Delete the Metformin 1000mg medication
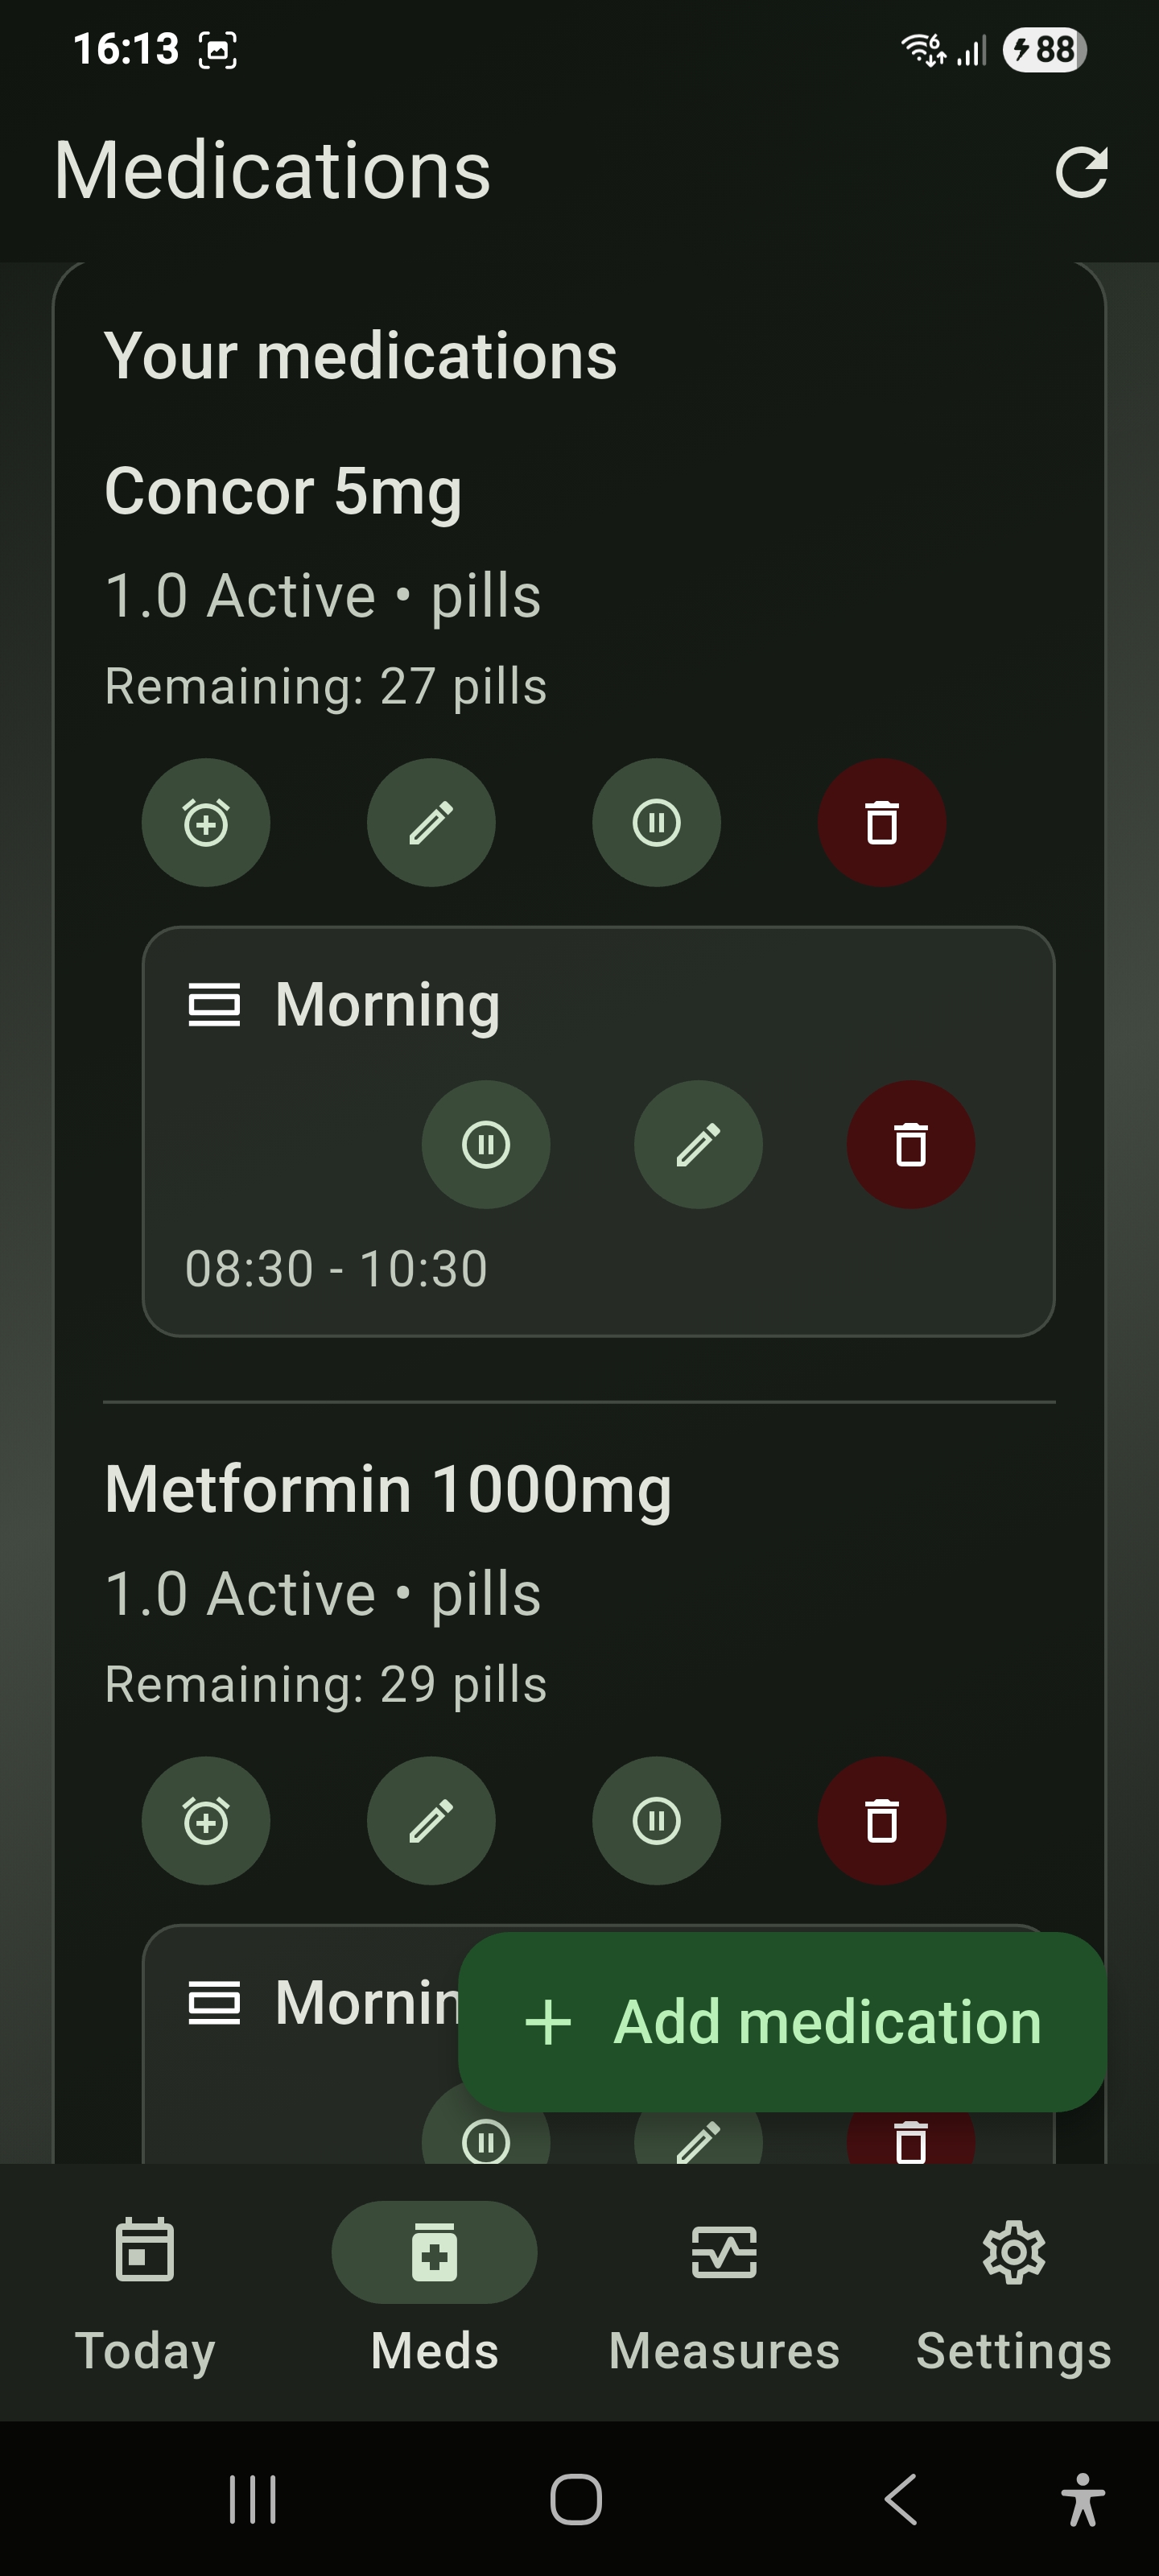The width and height of the screenshot is (1159, 2576). coord(881,1821)
